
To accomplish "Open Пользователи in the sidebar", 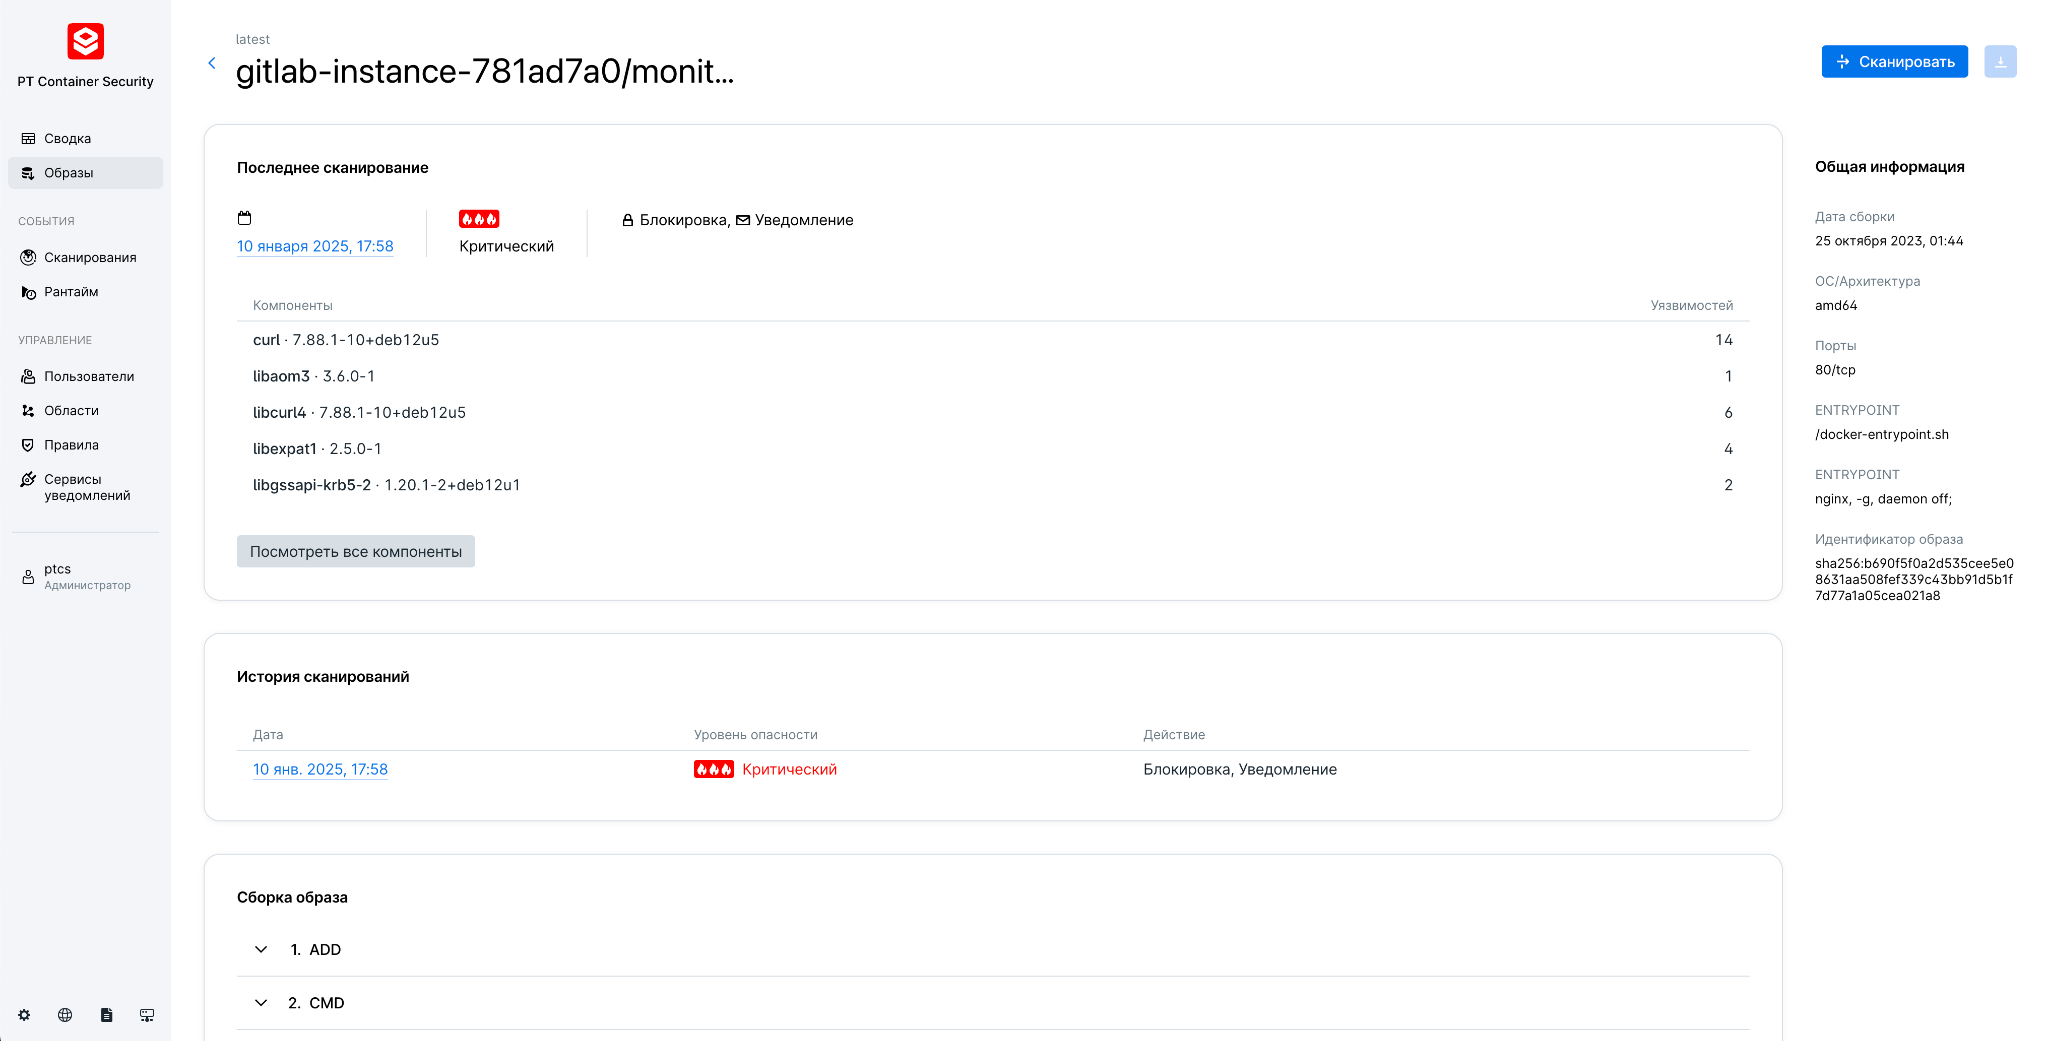I will (85, 377).
